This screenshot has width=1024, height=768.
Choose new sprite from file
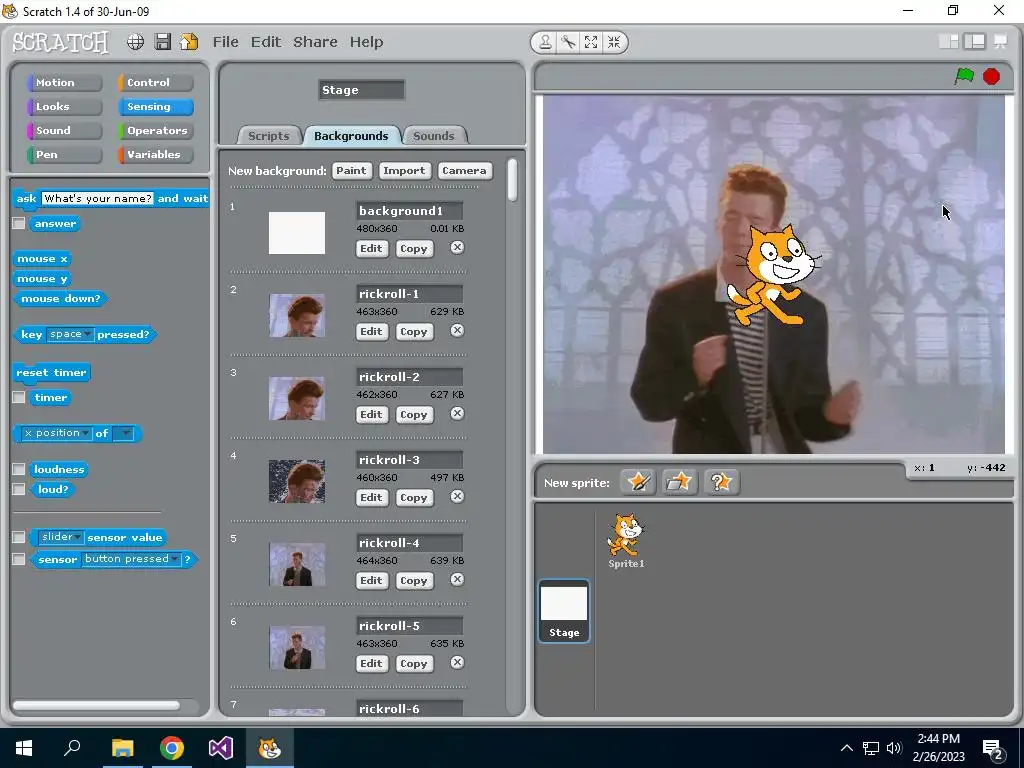pyautogui.click(x=679, y=483)
